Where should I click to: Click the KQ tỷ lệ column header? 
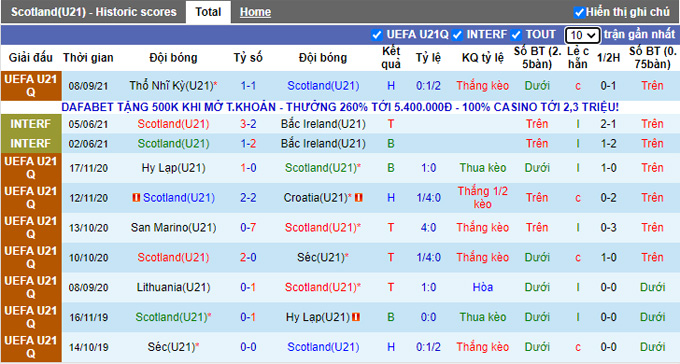pos(483,58)
